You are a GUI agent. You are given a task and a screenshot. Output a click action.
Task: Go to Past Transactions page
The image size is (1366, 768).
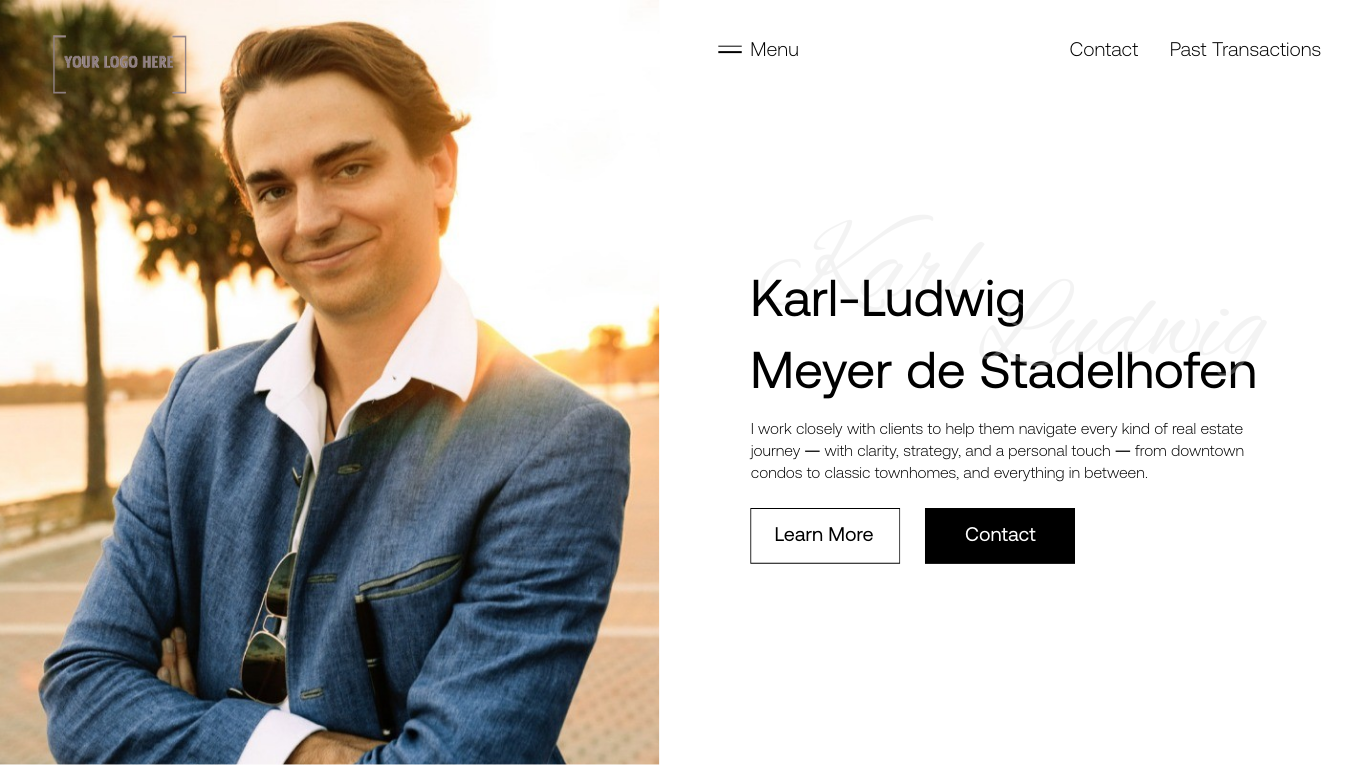click(x=1245, y=49)
